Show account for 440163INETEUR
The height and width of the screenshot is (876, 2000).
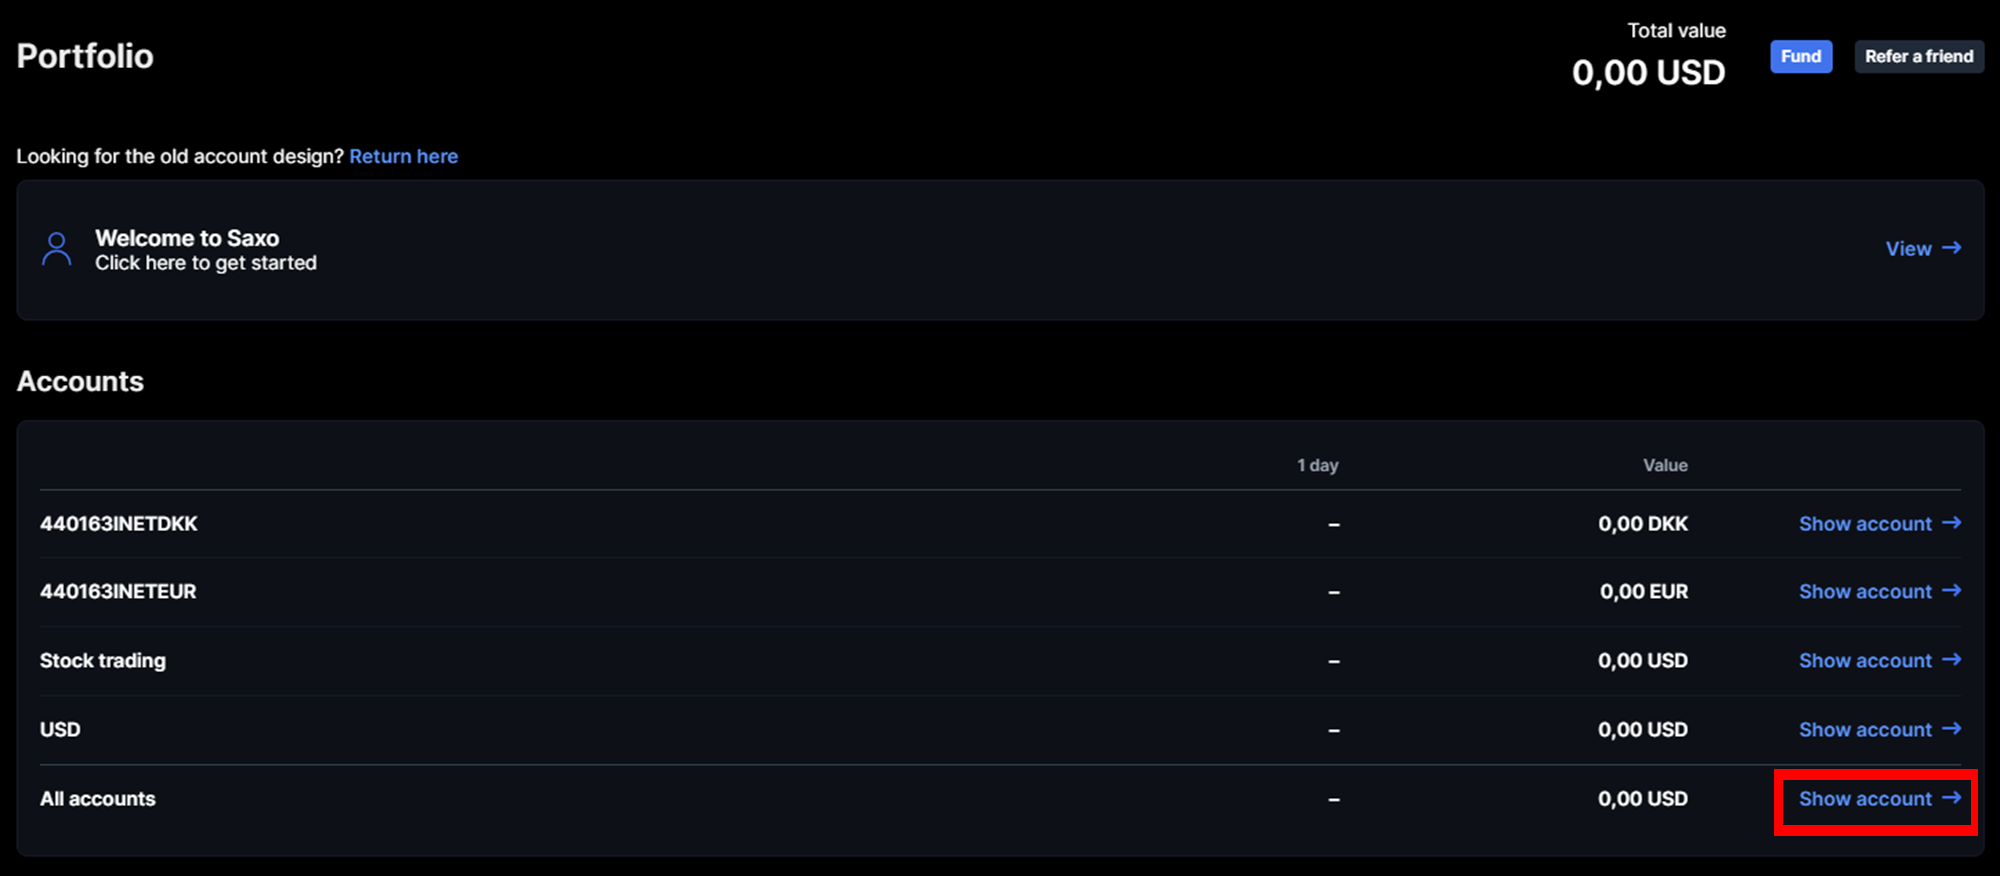tap(1865, 592)
